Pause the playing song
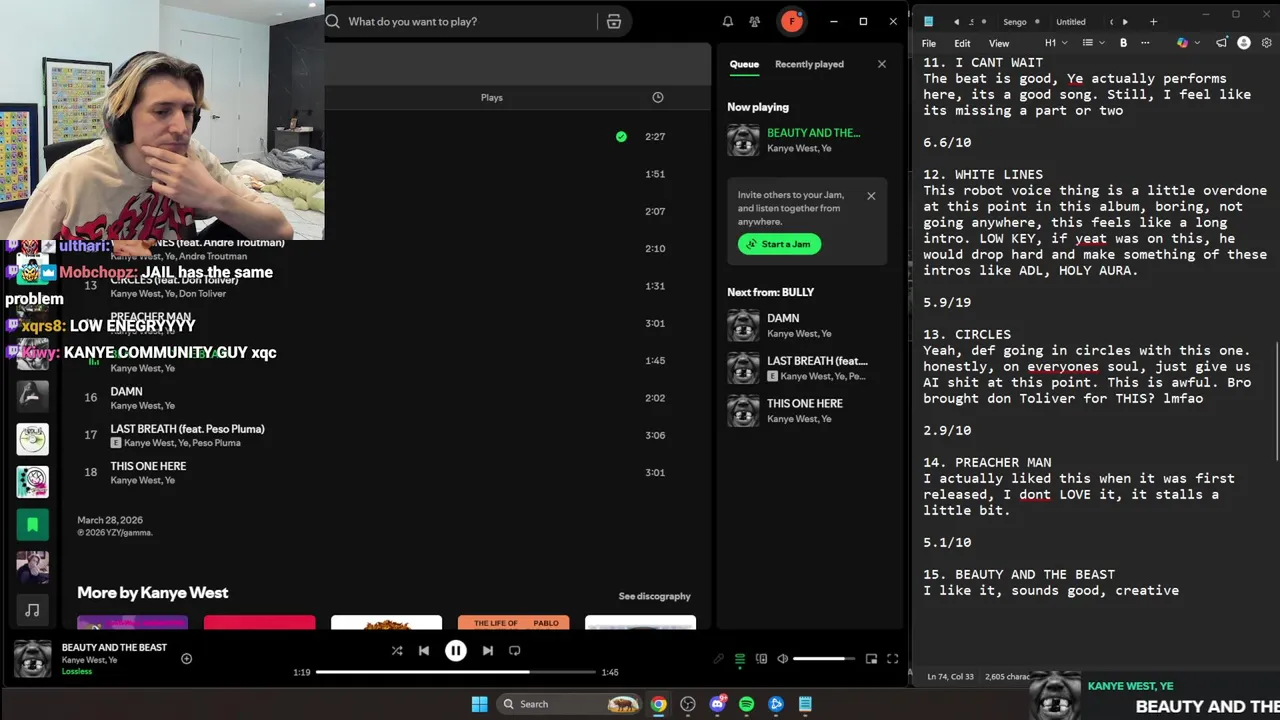1280x720 pixels. [455, 650]
